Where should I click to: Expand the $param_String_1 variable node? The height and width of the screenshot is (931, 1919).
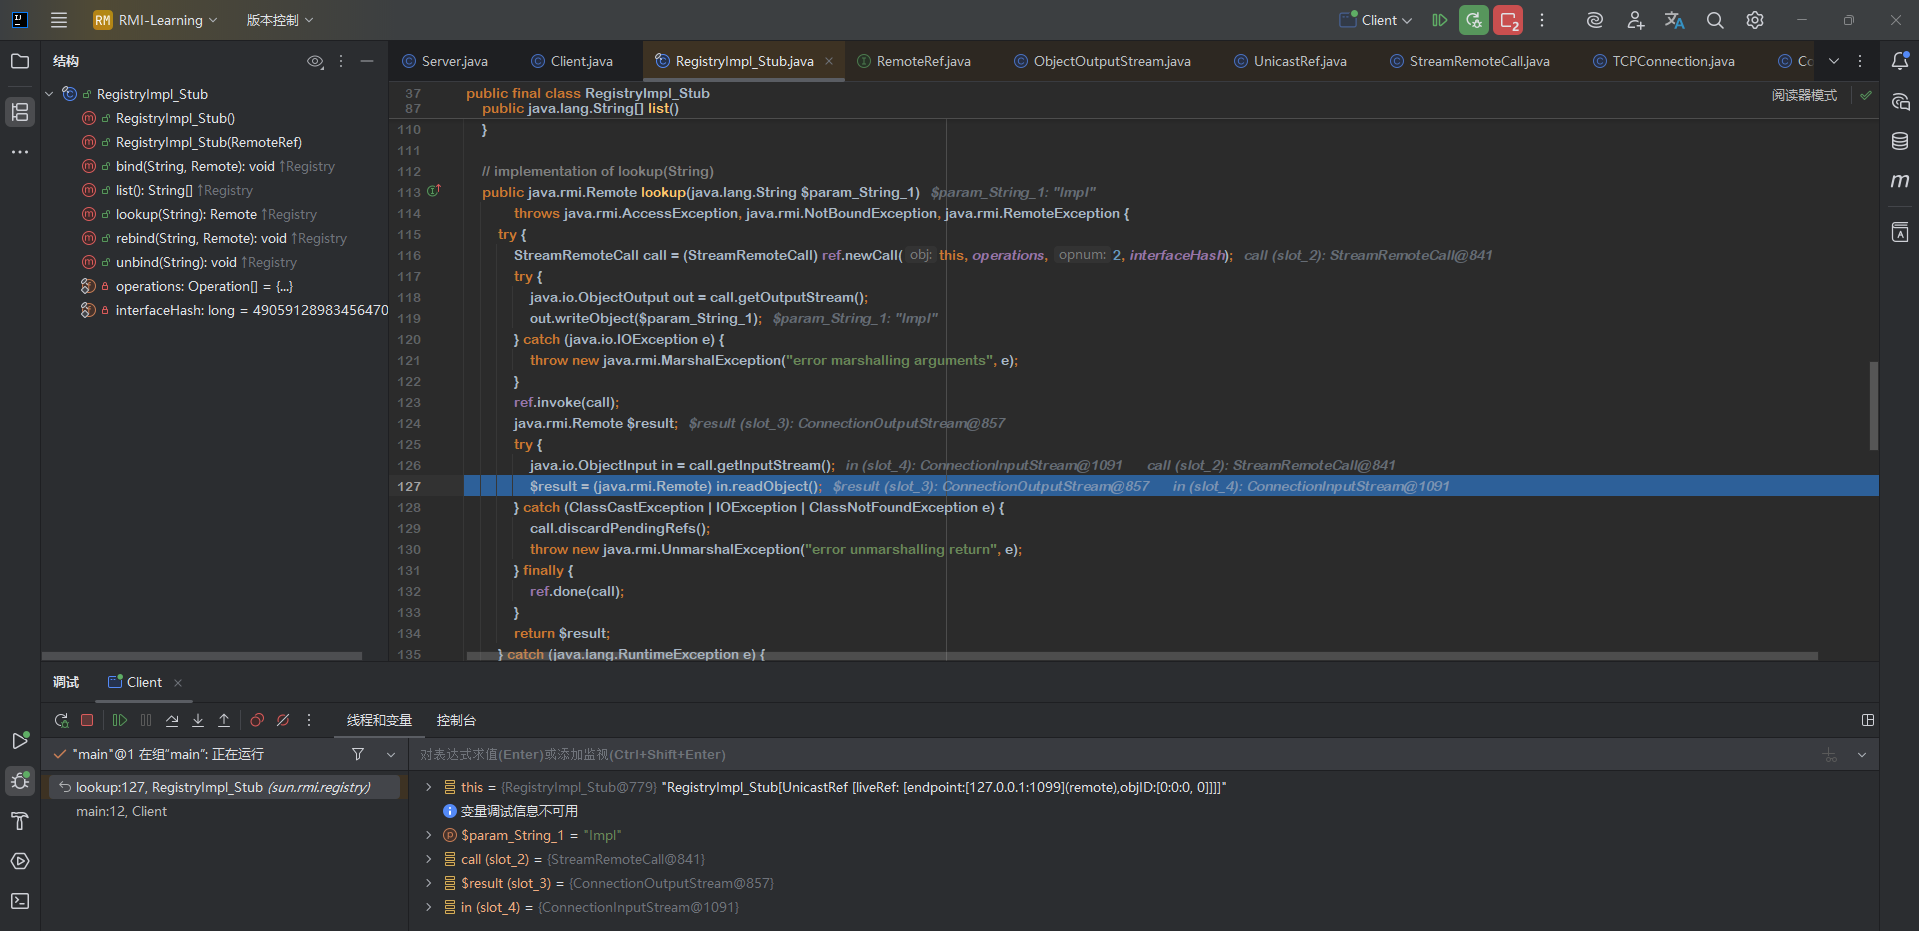tap(429, 835)
